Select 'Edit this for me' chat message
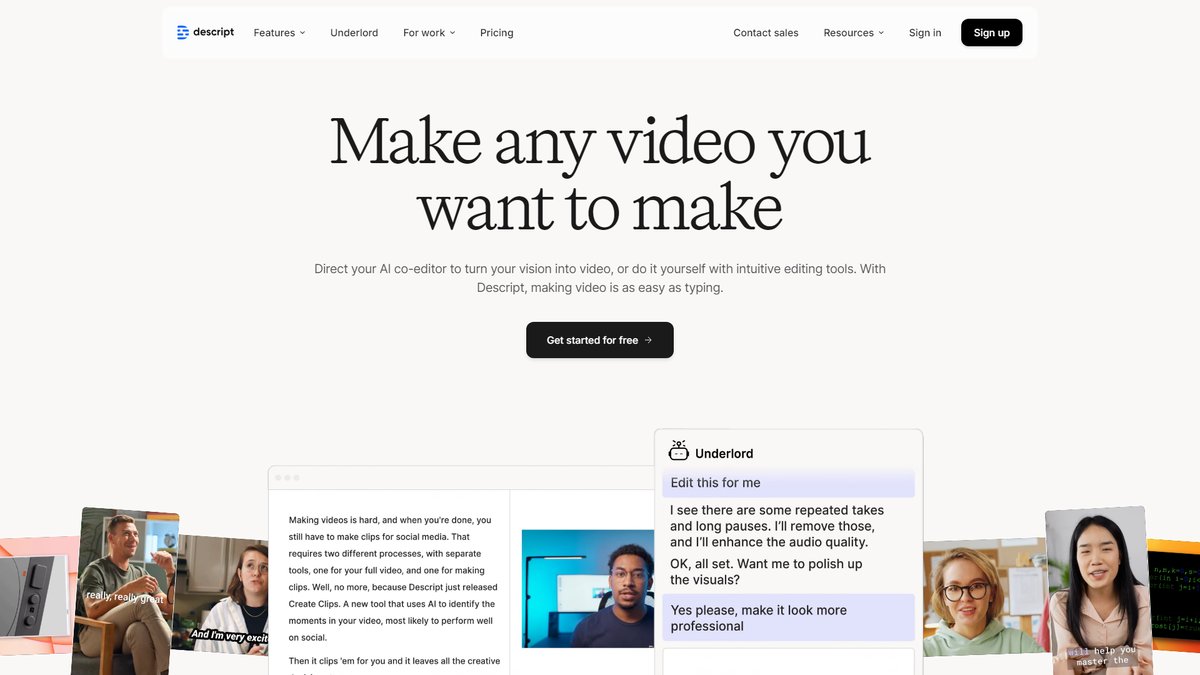This screenshot has height=675, width=1200. click(x=788, y=483)
